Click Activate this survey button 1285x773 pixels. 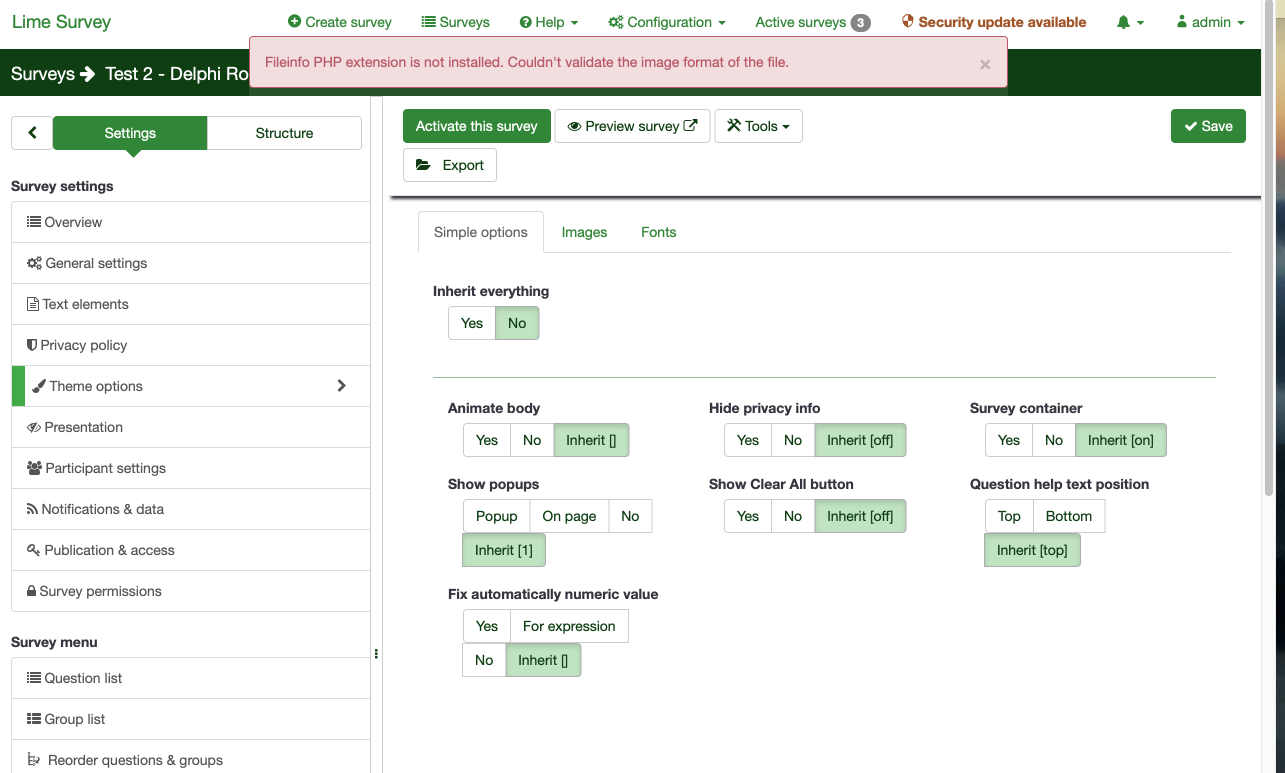click(476, 126)
